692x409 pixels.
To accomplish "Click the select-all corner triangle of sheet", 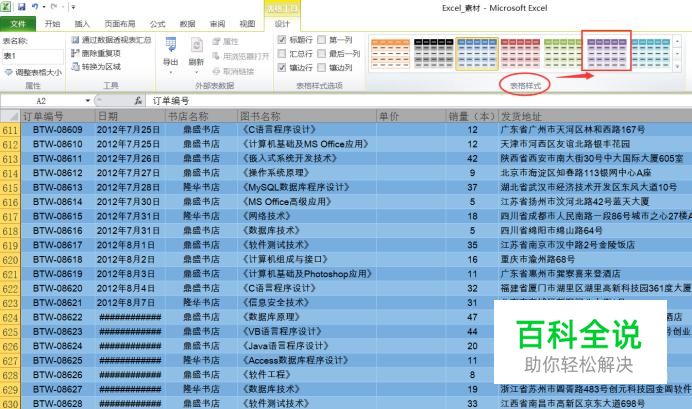I will pyautogui.click(x=14, y=116).
